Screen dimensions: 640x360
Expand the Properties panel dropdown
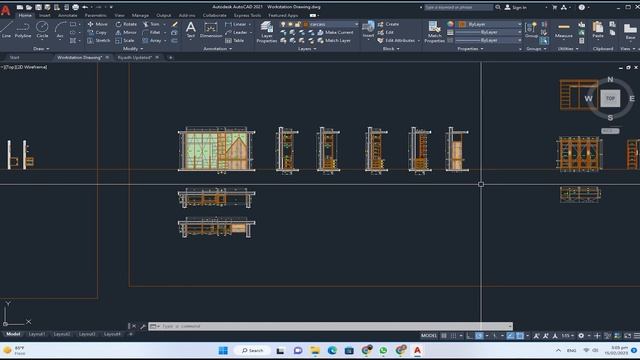(x=470, y=49)
